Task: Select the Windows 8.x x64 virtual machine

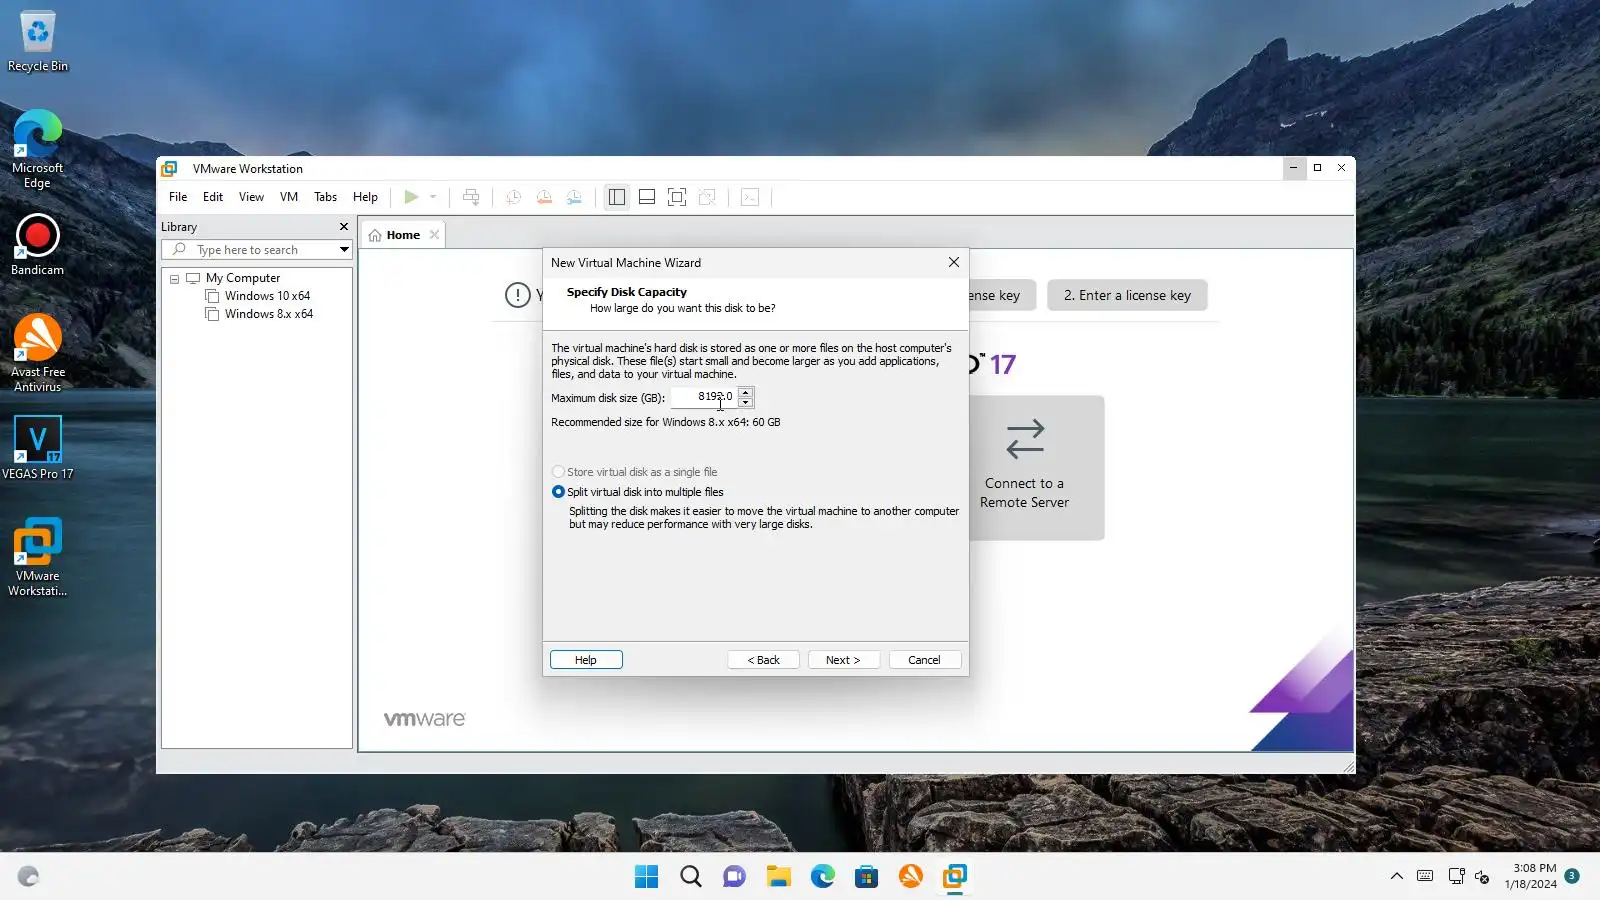Action: point(268,314)
